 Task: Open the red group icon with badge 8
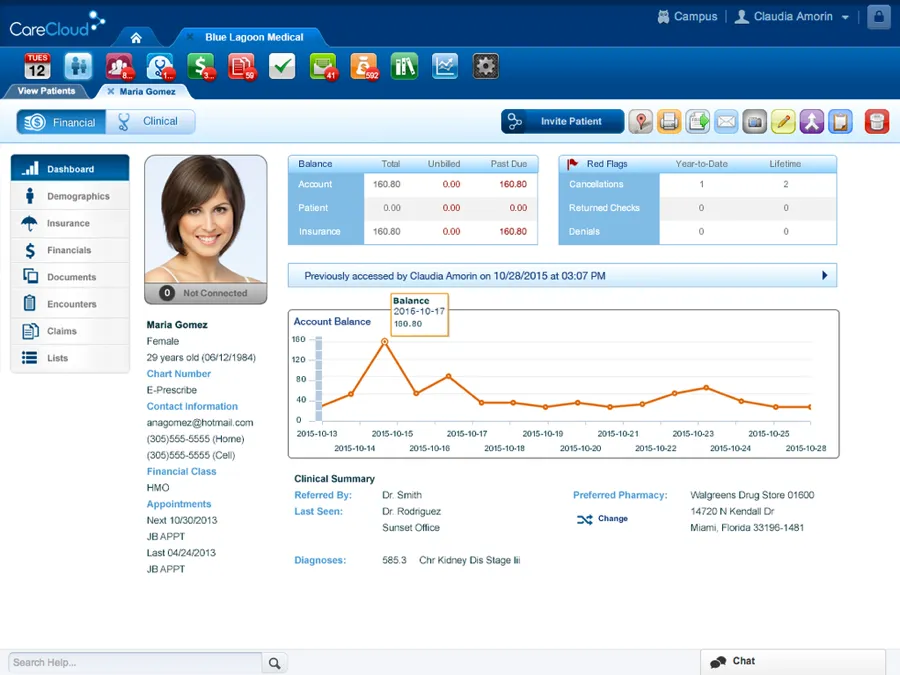pyautogui.click(x=119, y=66)
